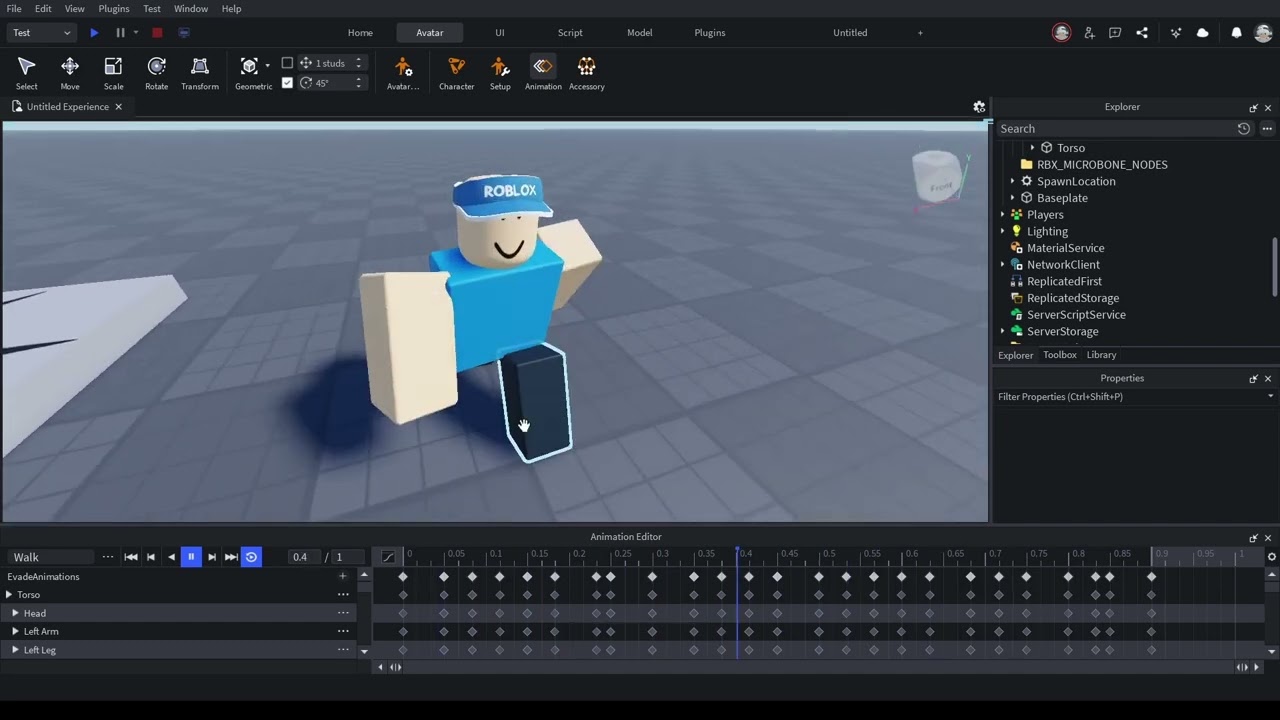Image resolution: width=1280 pixels, height=720 pixels.
Task: Click the current time field 0.4
Action: 303,557
